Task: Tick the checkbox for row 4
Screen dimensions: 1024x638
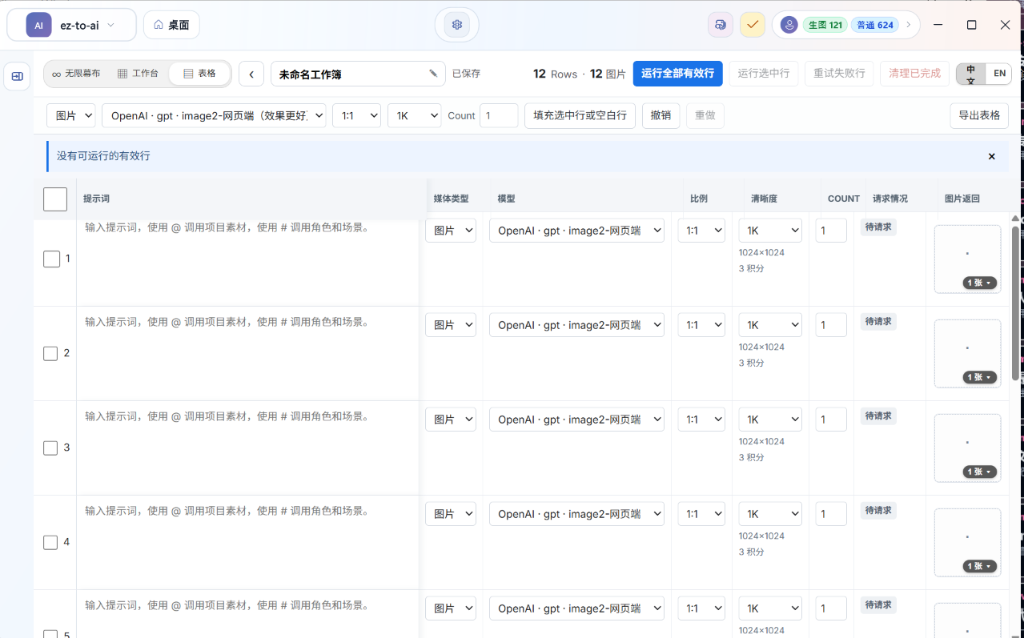Action: [51, 542]
